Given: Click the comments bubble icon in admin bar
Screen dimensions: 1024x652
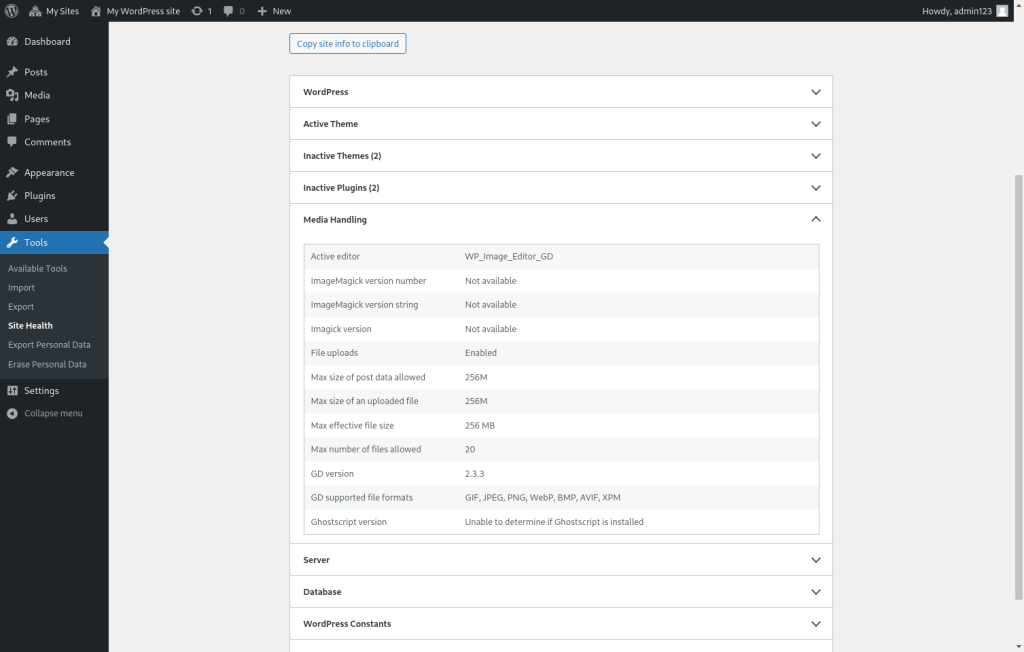Looking at the screenshot, I should 228,11.
